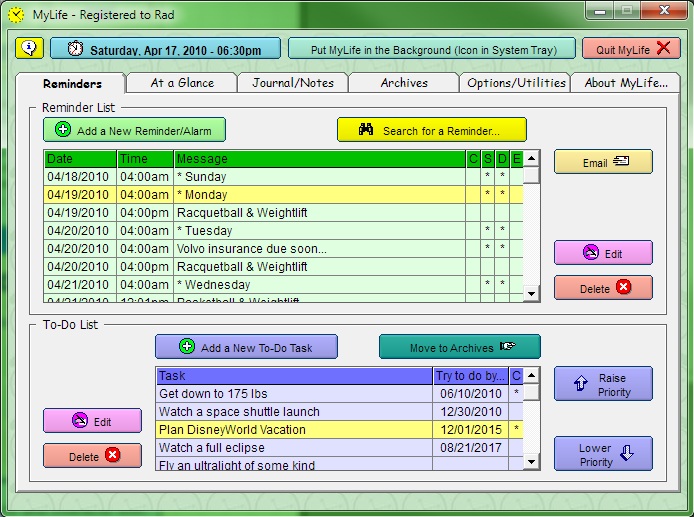Viewport: 694px width, 517px height.
Task: Open Search for a Reminder binoculars button
Action: [431, 130]
